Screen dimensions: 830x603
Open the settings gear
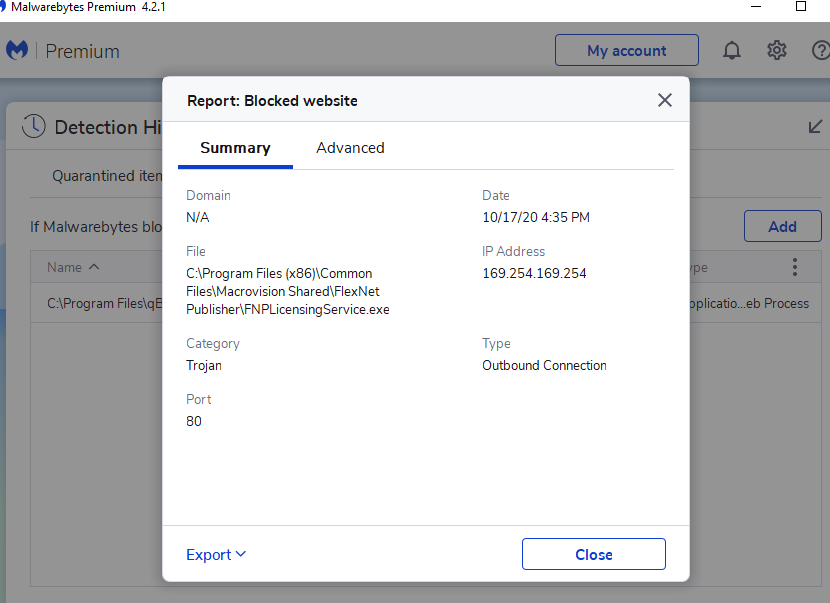(777, 50)
